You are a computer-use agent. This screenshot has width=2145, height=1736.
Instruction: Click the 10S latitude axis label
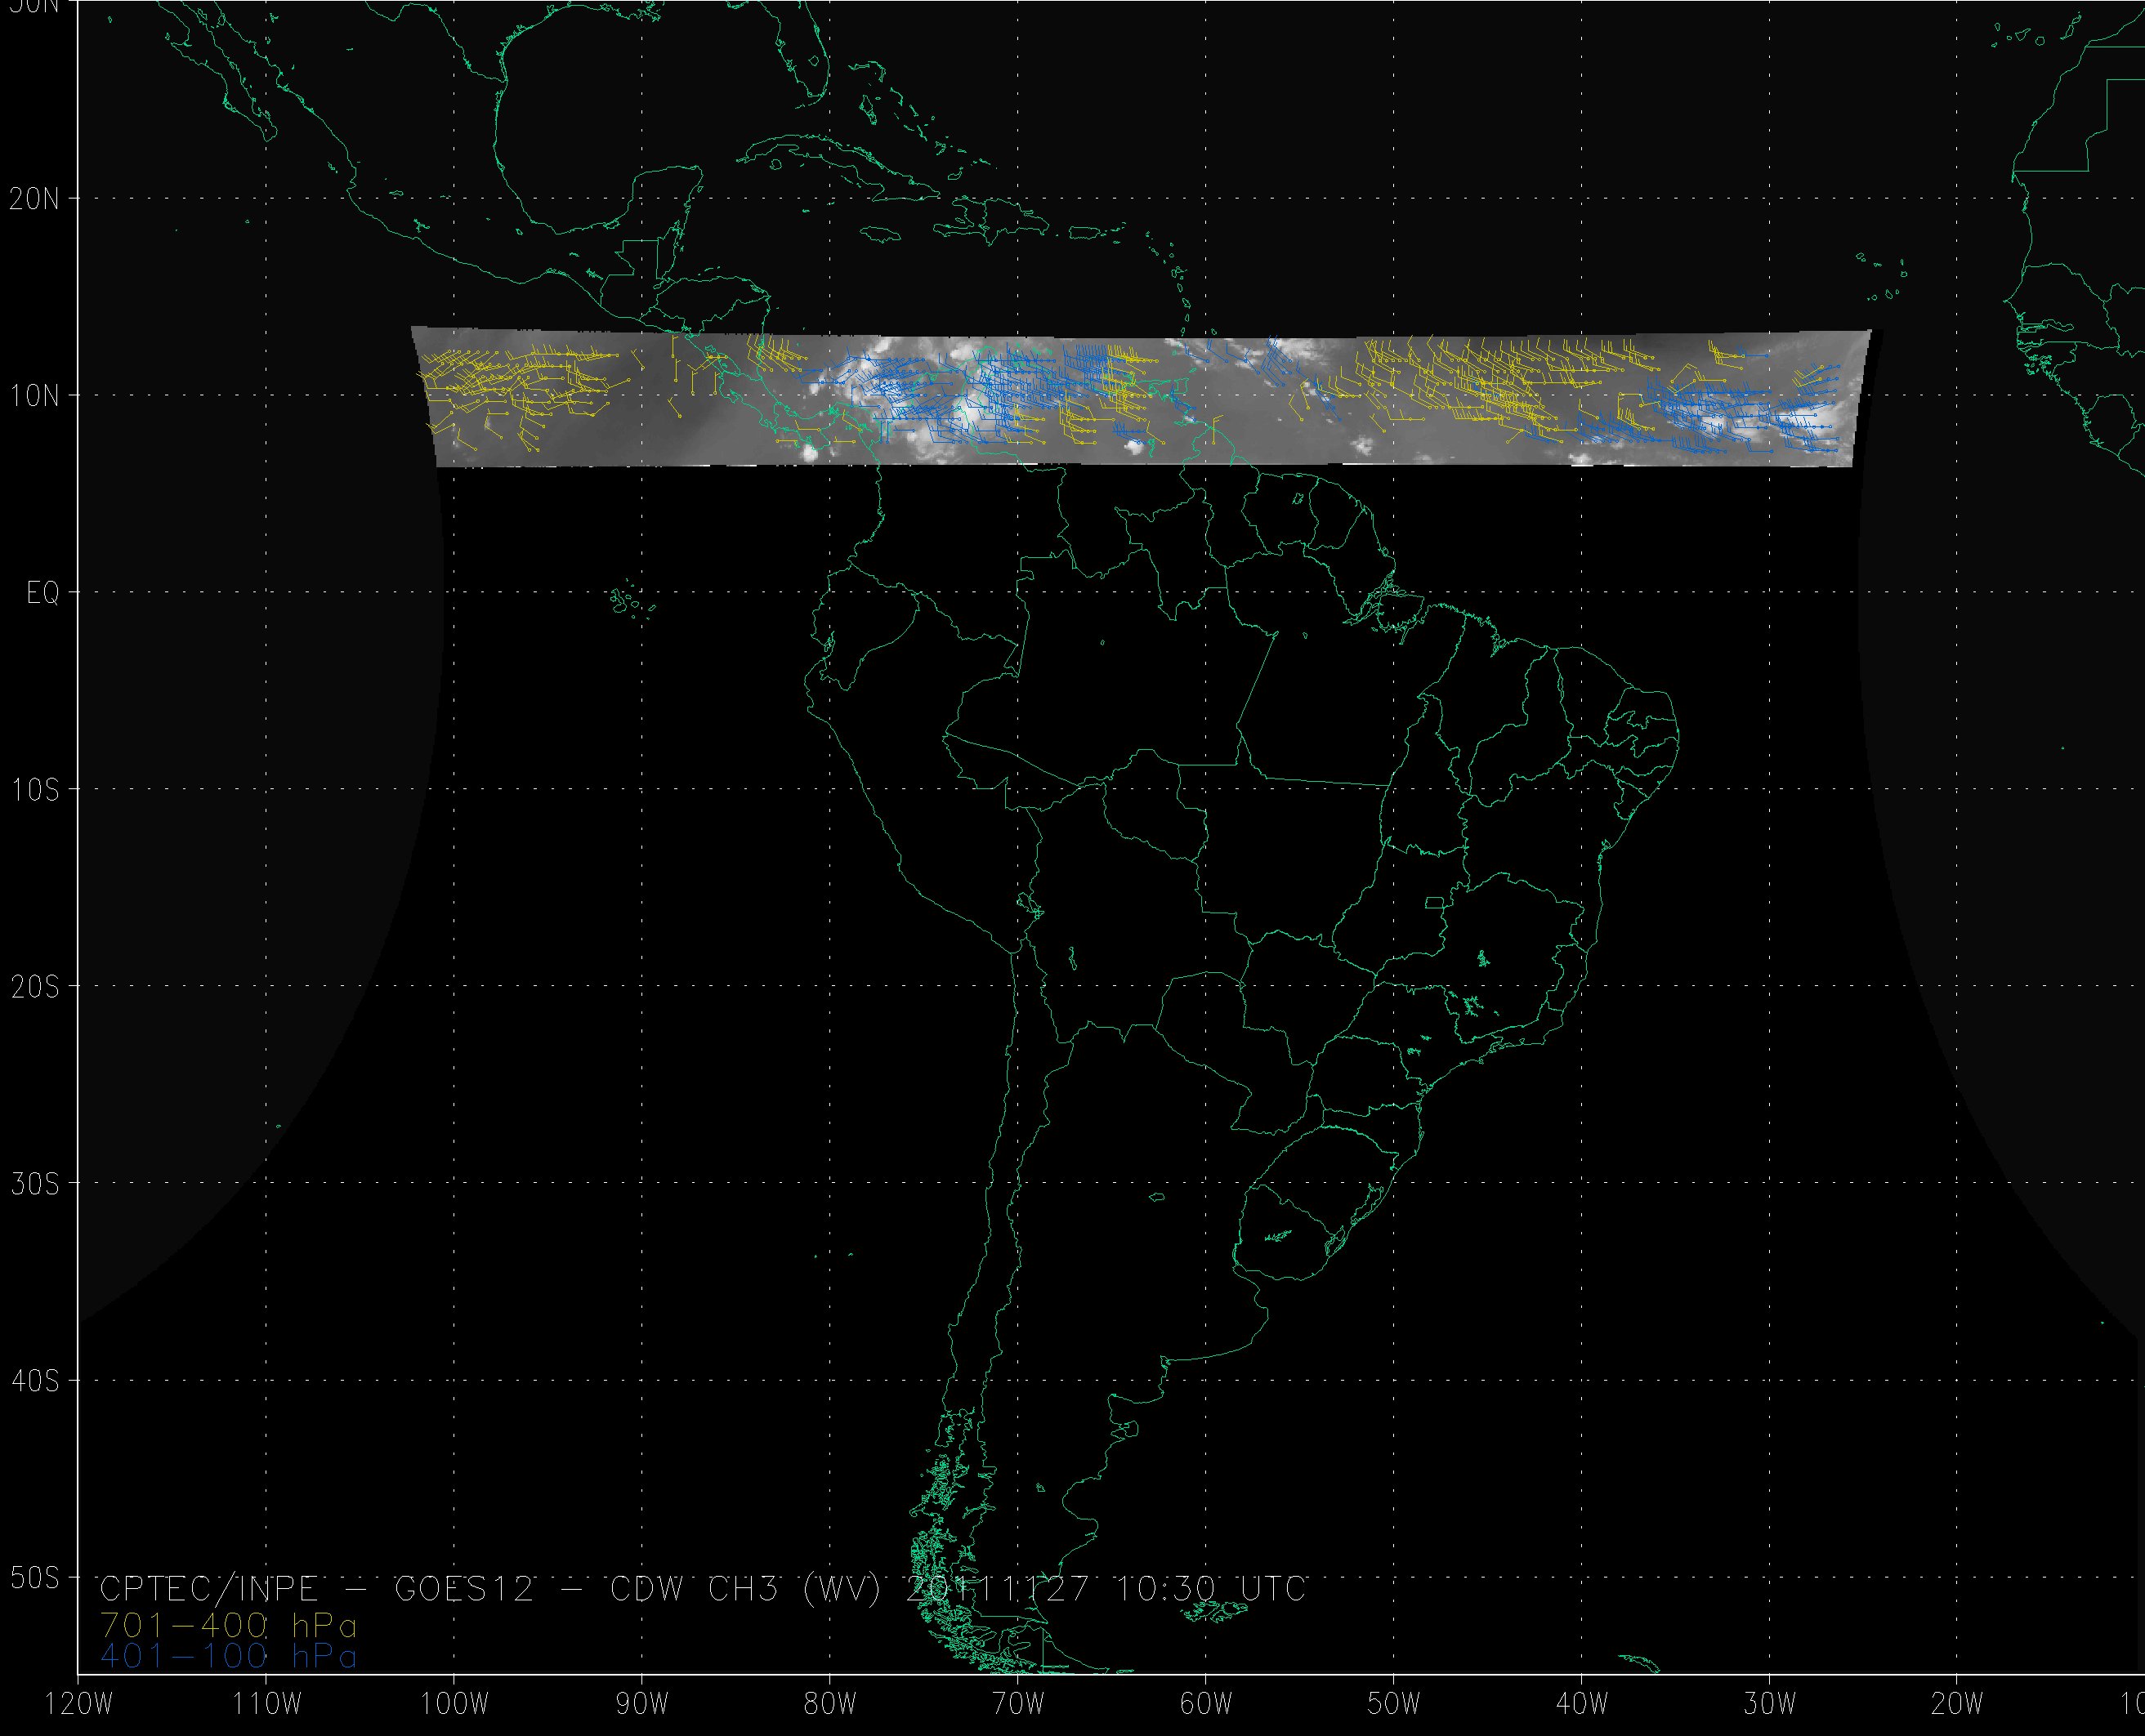[34, 790]
